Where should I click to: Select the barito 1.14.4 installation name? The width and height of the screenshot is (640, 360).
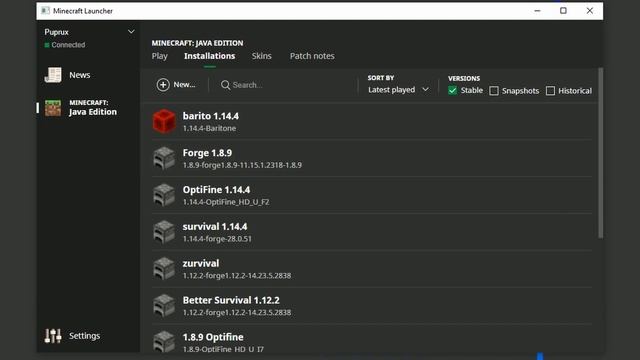pyautogui.click(x=211, y=116)
